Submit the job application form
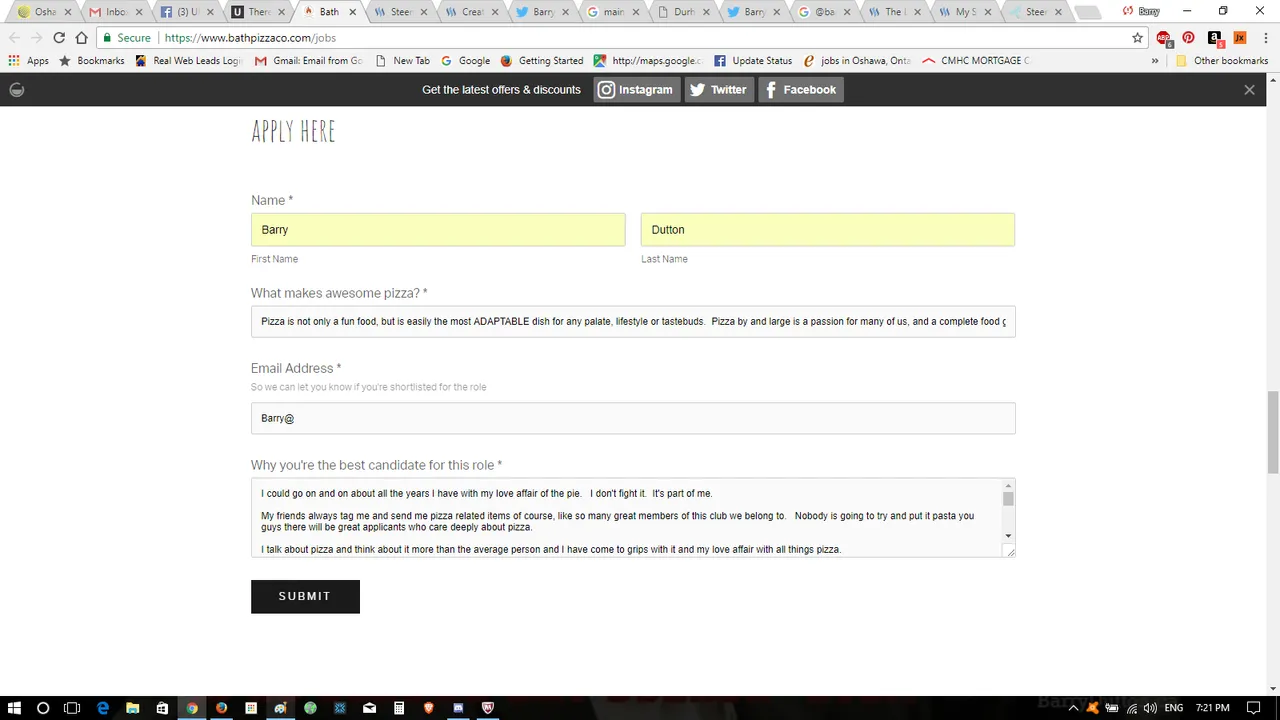The width and height of the screenshot is (1280, 720). click(305, 596)
